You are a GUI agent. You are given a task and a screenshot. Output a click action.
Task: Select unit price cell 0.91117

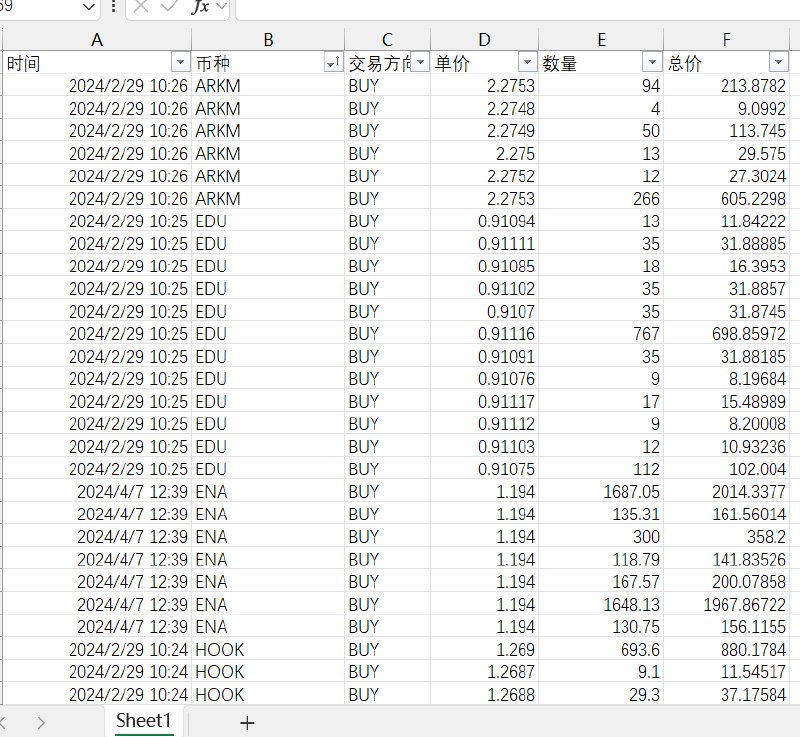point(484,401)
